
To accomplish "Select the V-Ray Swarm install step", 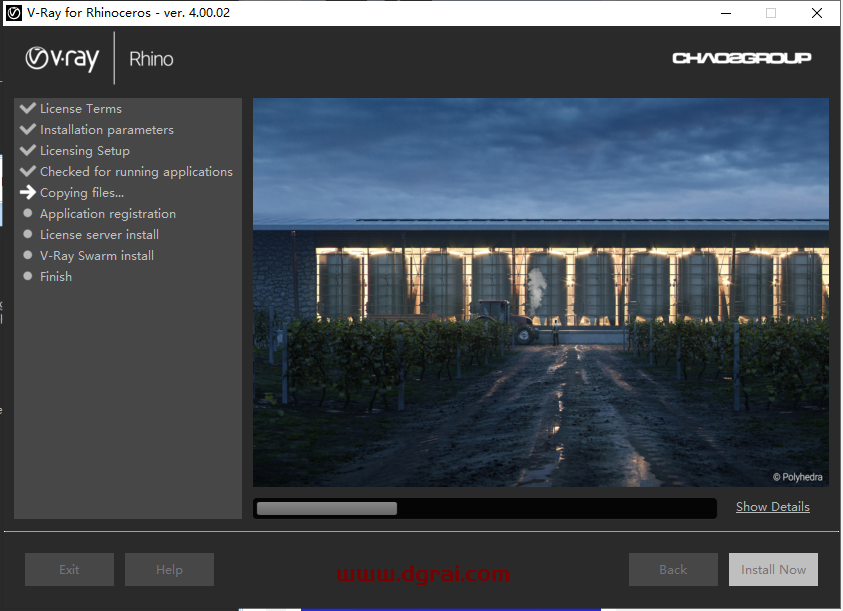I will coord(97,256).
